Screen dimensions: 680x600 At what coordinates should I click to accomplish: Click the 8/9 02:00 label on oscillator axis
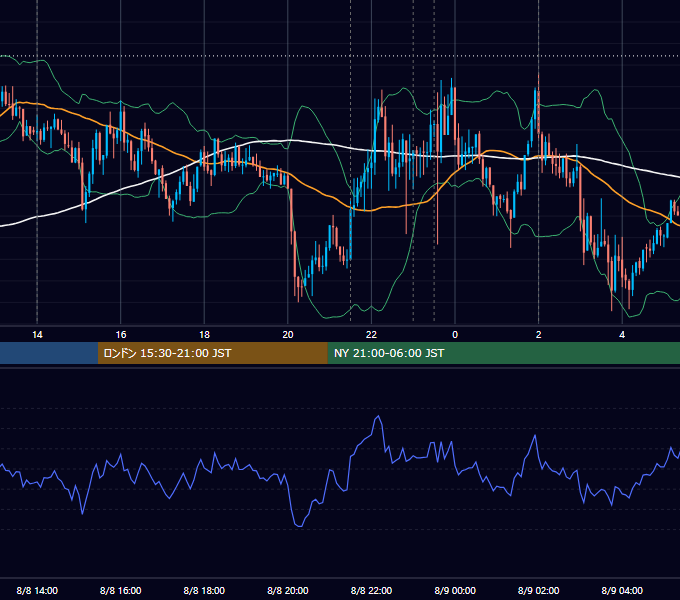pyautogui.click(x=539, y=591)
